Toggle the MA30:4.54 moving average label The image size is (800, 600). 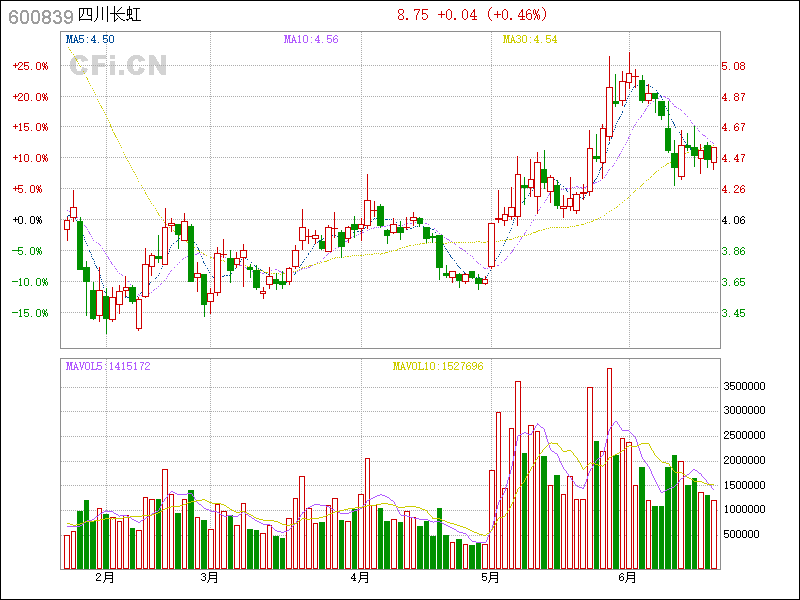(x=529, y=40)
